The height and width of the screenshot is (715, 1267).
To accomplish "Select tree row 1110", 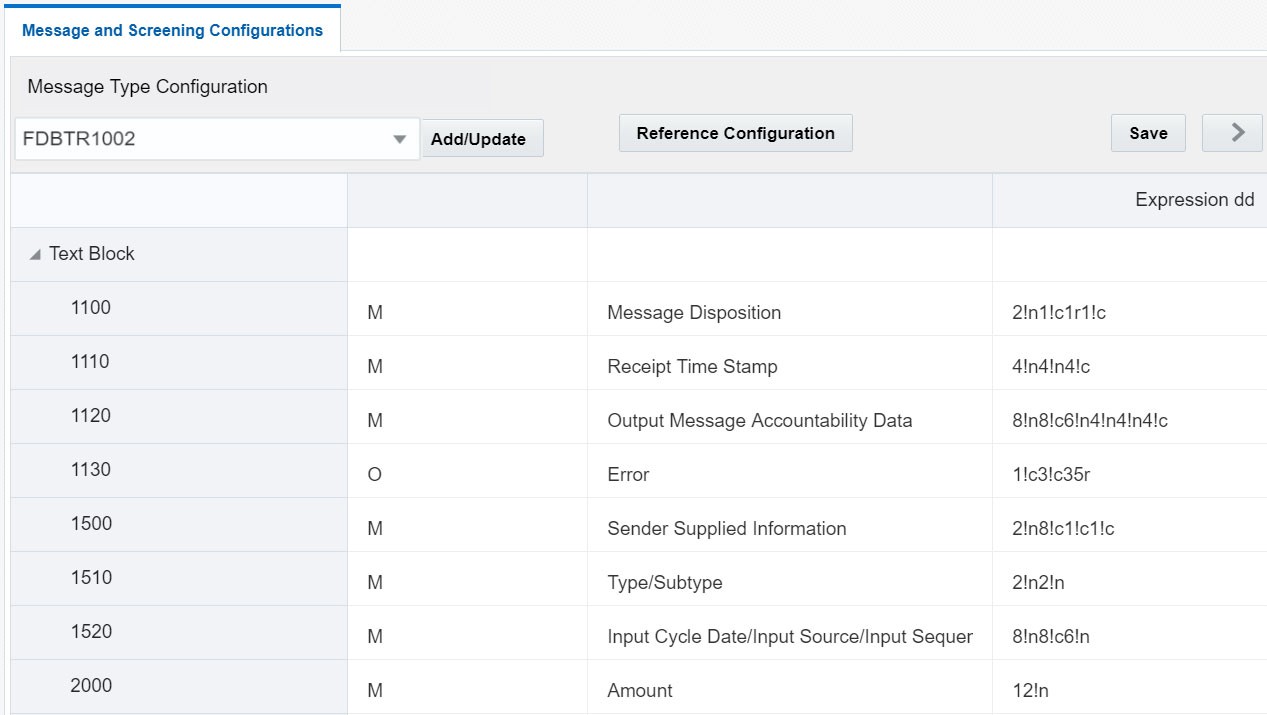I will point(90,362).
